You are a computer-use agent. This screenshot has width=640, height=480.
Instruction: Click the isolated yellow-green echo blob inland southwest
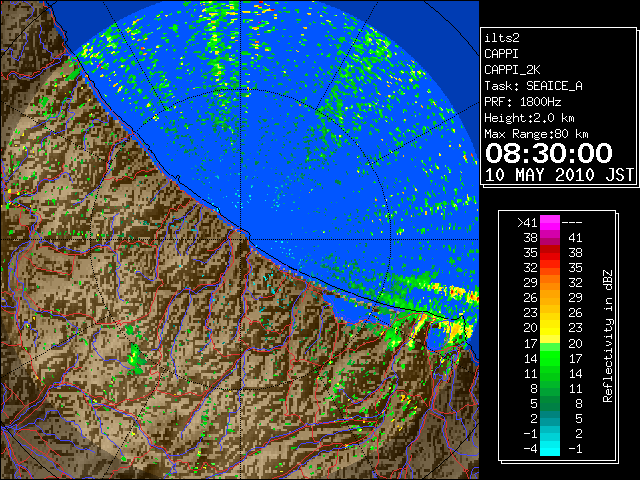point(136,360)
